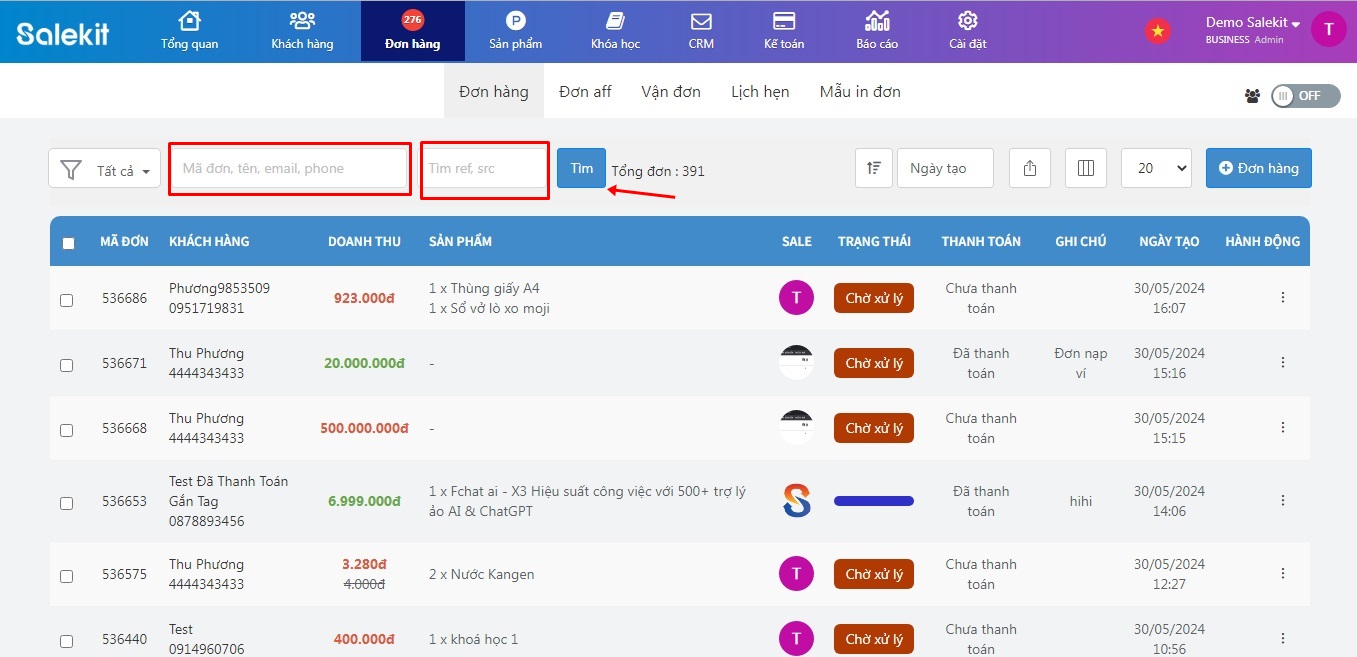Open the page size dropdown showing 20
Image resolution: width=1357 pixels, height=657 pixels.
[1156, 168]
